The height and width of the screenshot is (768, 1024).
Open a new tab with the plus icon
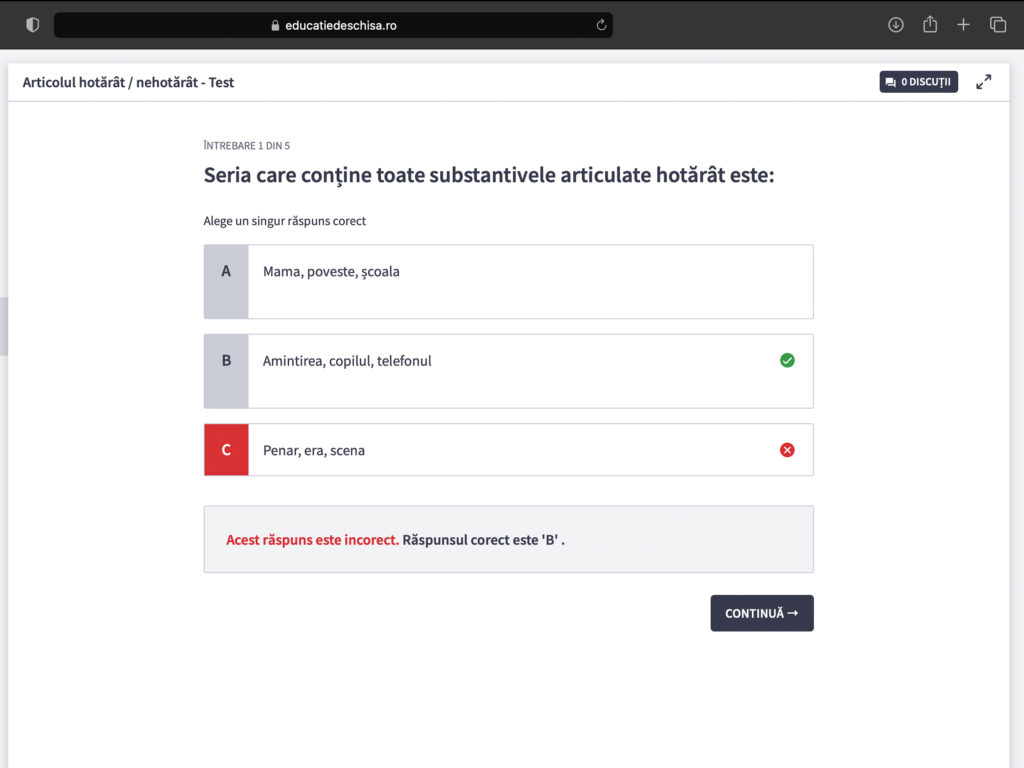point(963,25)
